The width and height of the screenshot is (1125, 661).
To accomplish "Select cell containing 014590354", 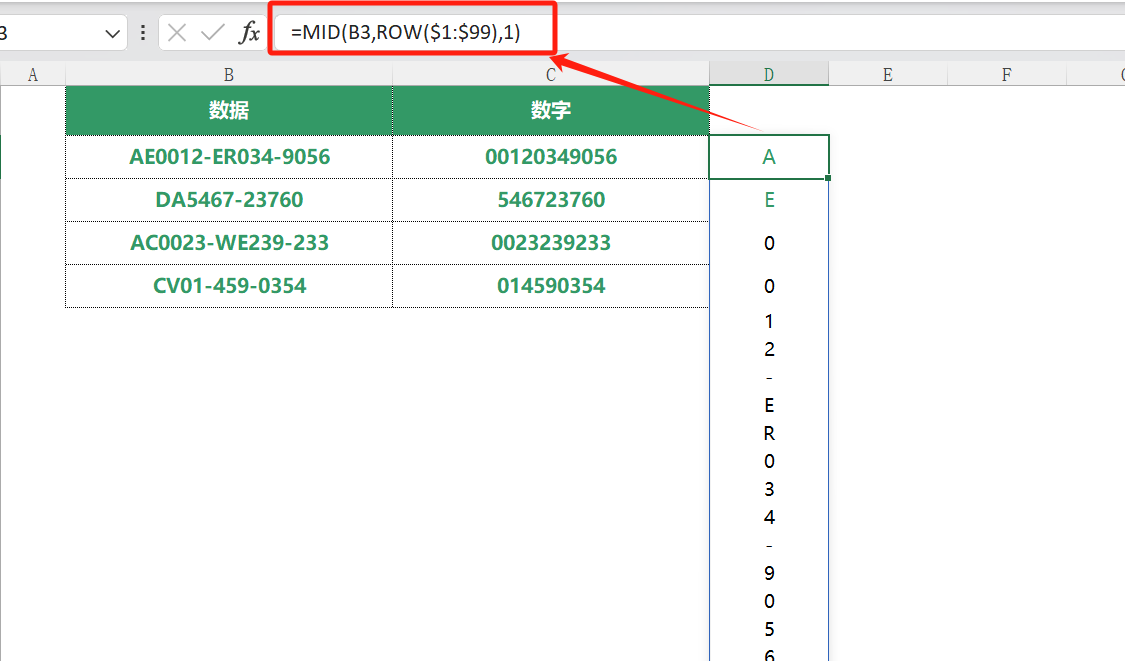I will coord(551,286).
